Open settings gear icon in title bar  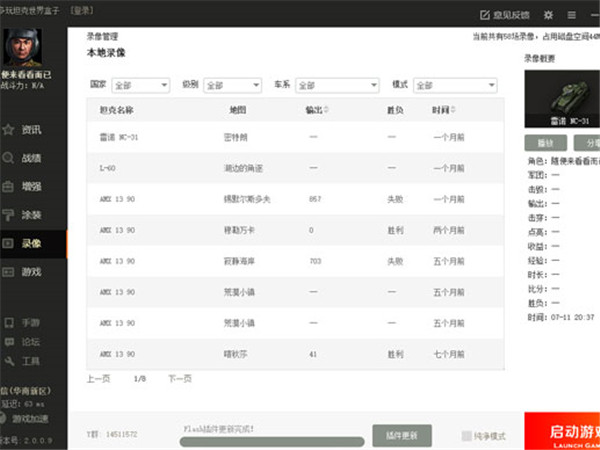pyautogui.click(x=547, y=15)
